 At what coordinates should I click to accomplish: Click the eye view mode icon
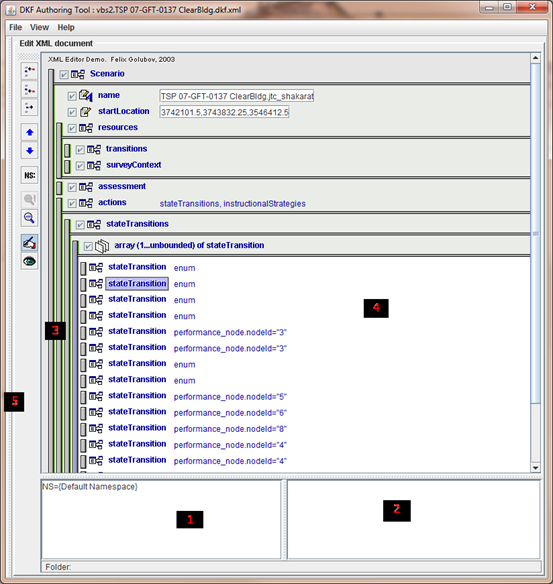(30, 261)
